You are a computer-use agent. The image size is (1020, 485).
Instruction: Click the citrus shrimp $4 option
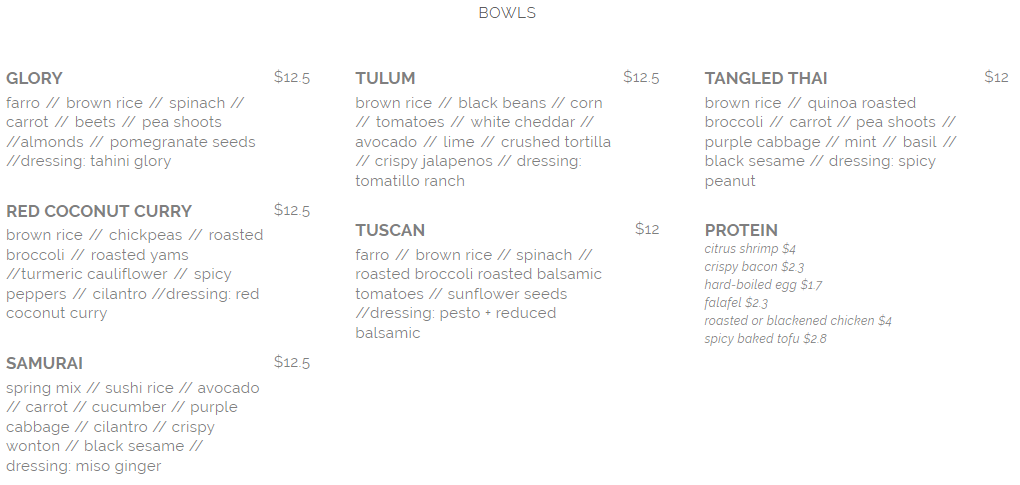(x=750, y=249)
